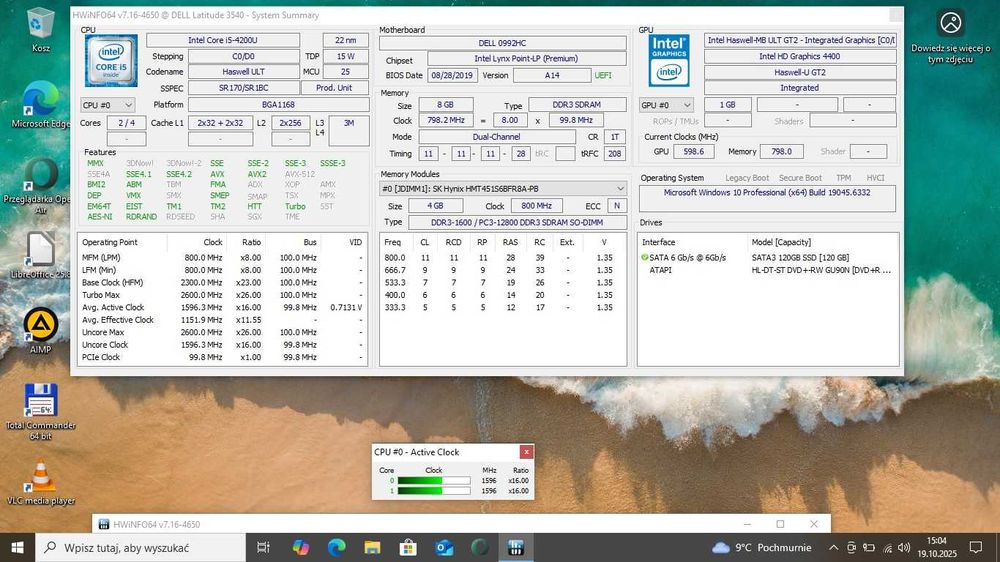Click the Windows search box

(x=140, y=547)
